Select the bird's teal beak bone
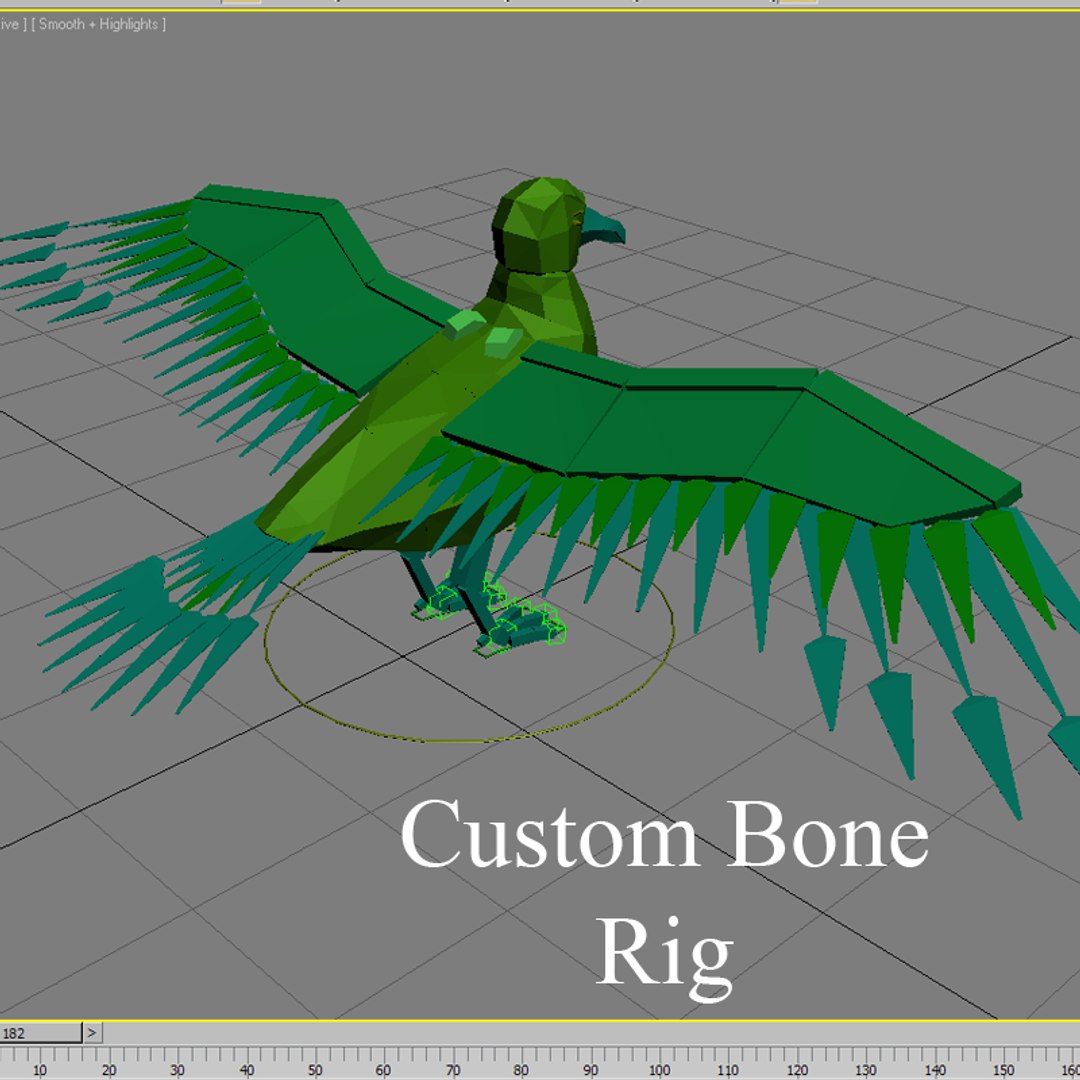This screenshot has width=1080, height=1080. click(603, 227)
